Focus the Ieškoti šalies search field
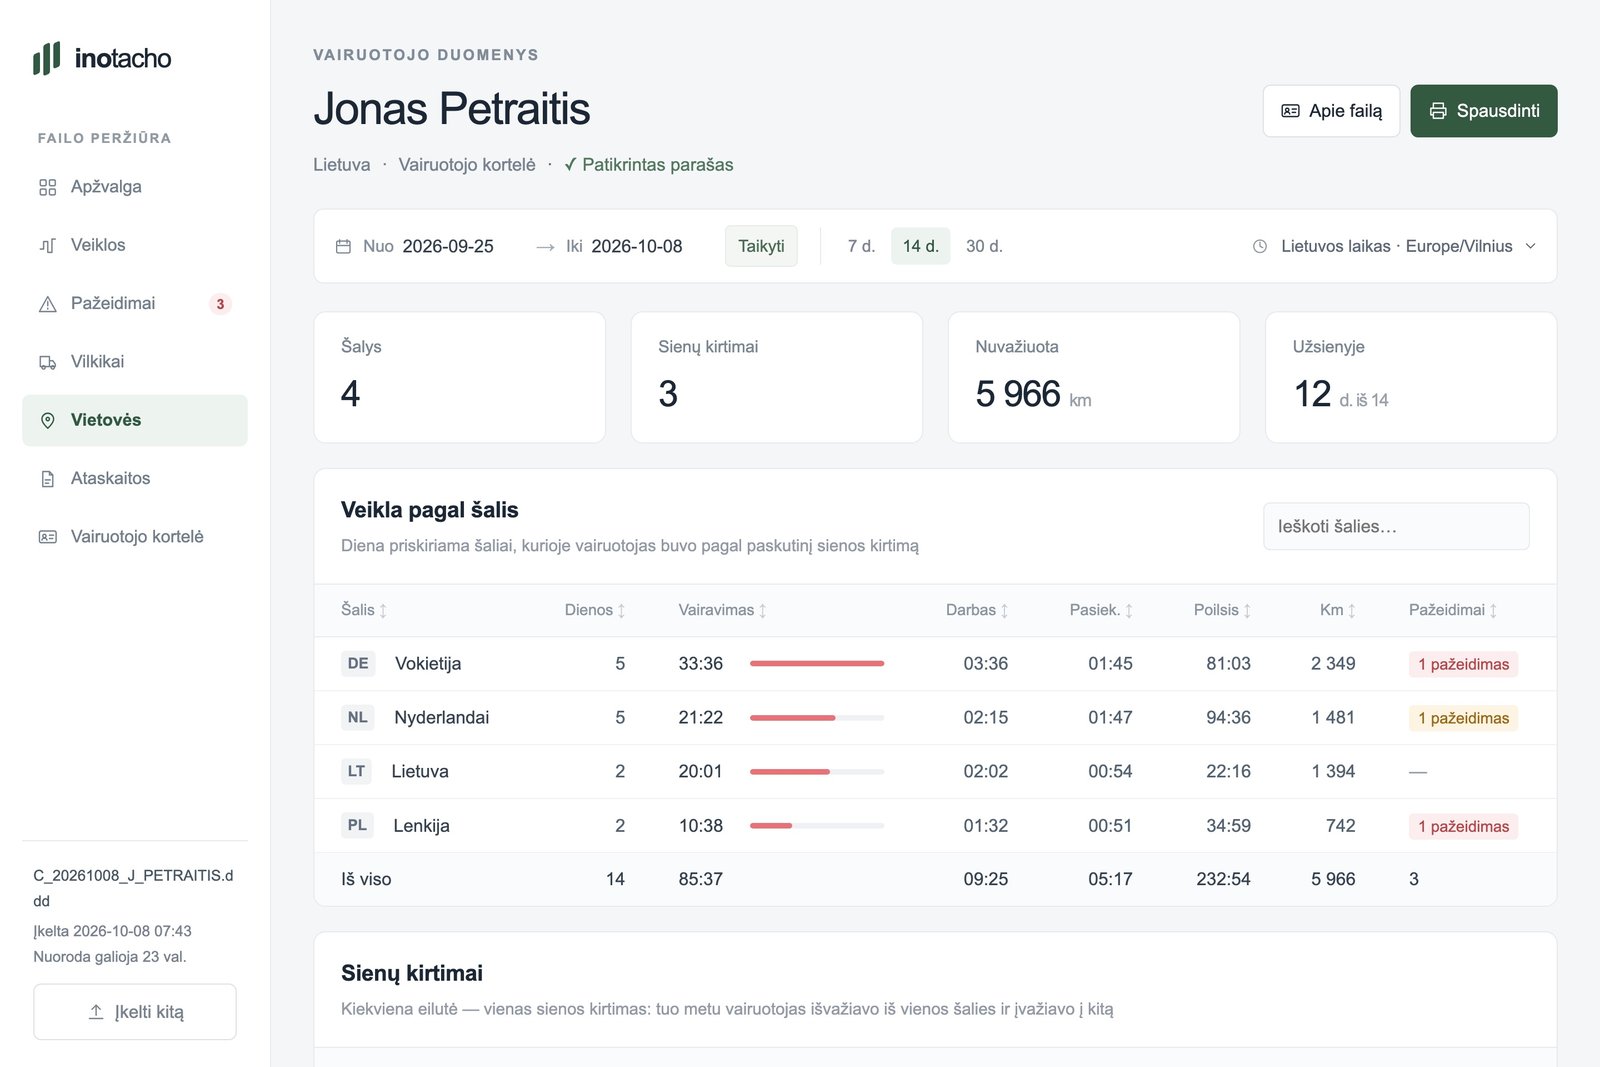Image resolution: width=1600 pixels, height=1067 pixels. (1396, 526)
